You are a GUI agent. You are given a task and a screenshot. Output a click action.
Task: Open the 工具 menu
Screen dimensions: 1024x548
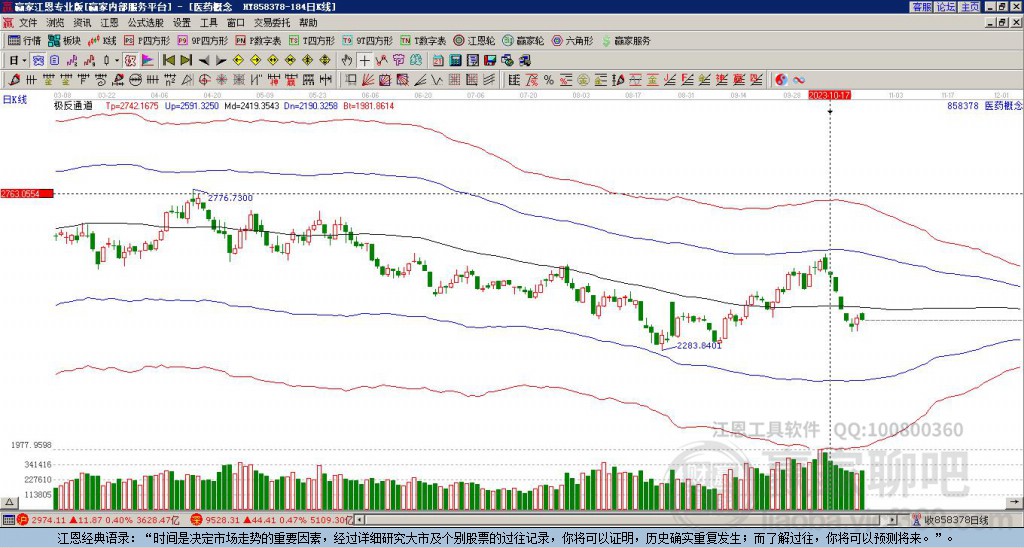(209, 23)
